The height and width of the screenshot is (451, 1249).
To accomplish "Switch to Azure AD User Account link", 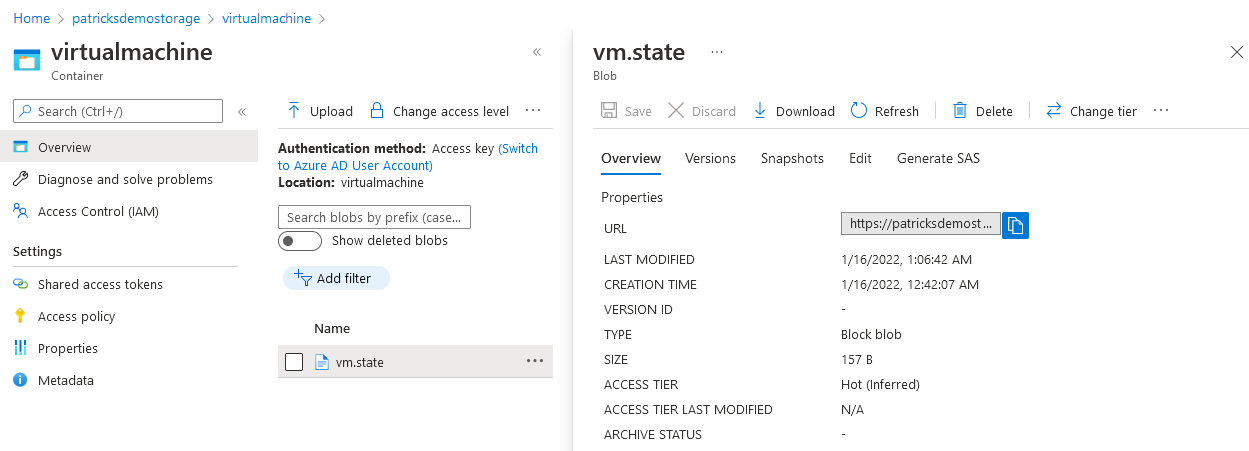I will click(408, 157).
